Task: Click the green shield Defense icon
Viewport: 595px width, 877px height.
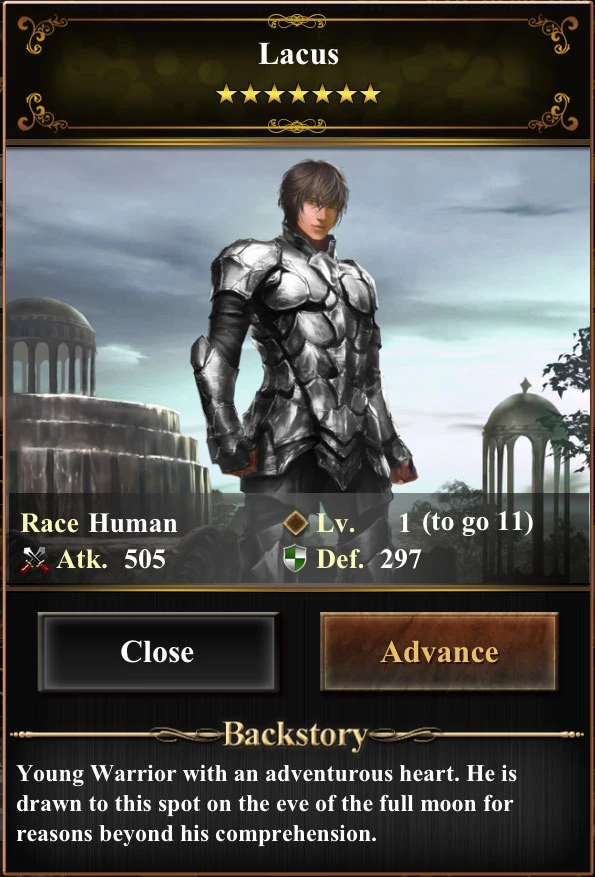Action: tap(295, 559)
